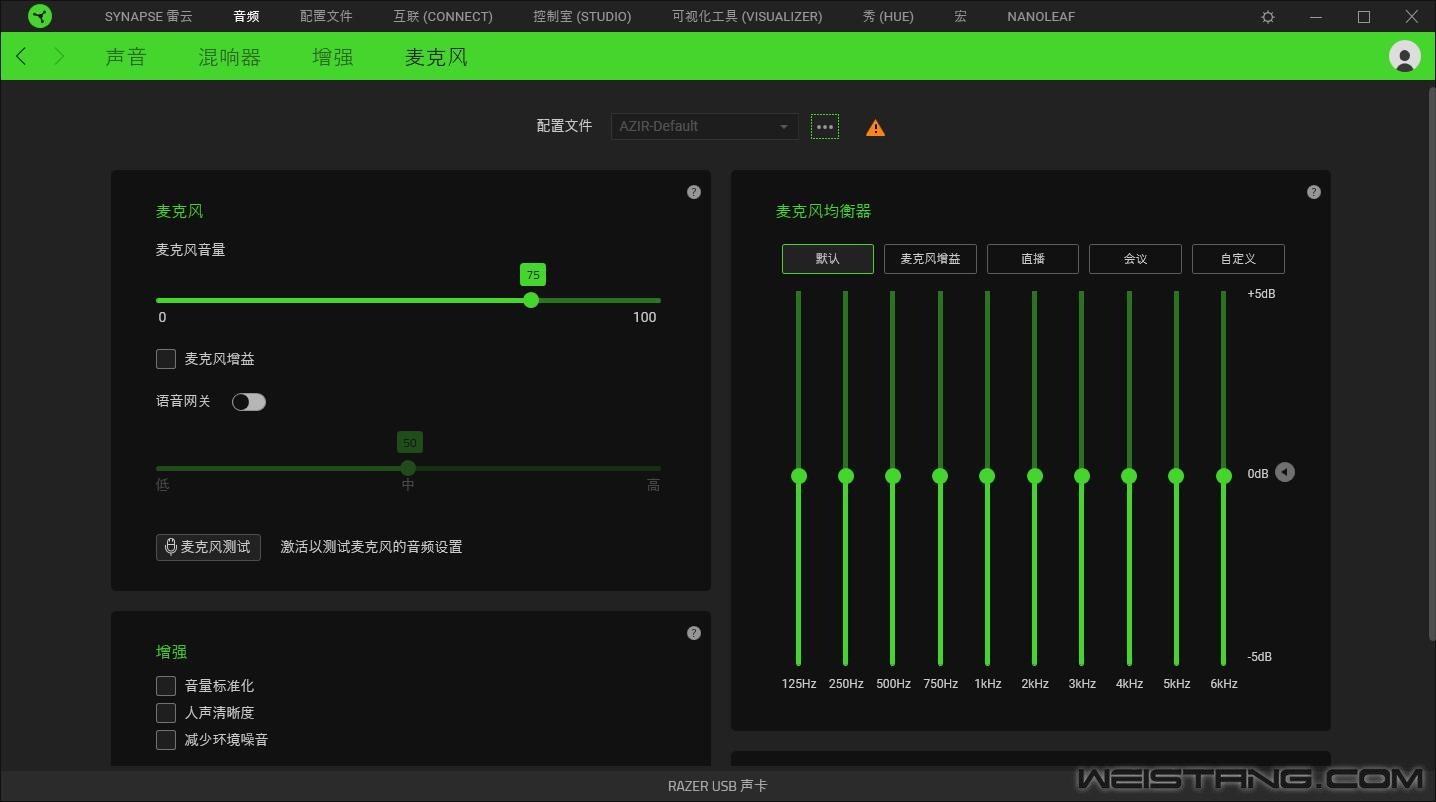The width and height of the screenshot is (1436, 802).
Task: Click the vertical page scrollbar
Action: (1430, 362)
